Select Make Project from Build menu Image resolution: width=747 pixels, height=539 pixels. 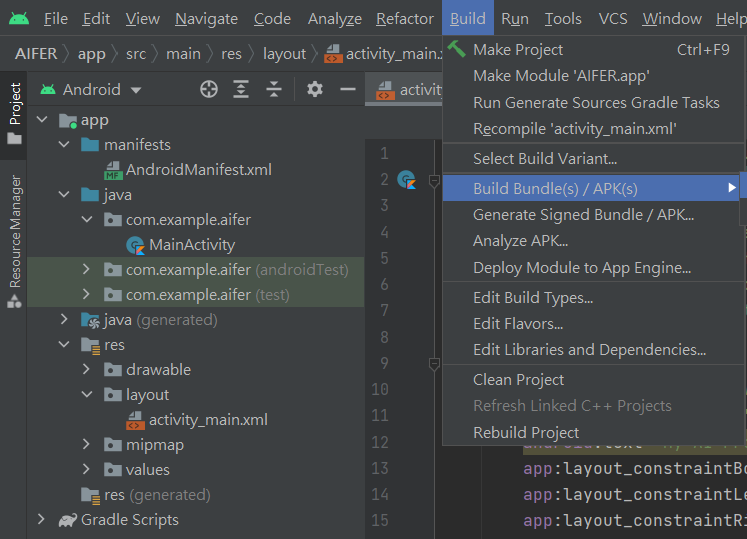pos(593,50)
